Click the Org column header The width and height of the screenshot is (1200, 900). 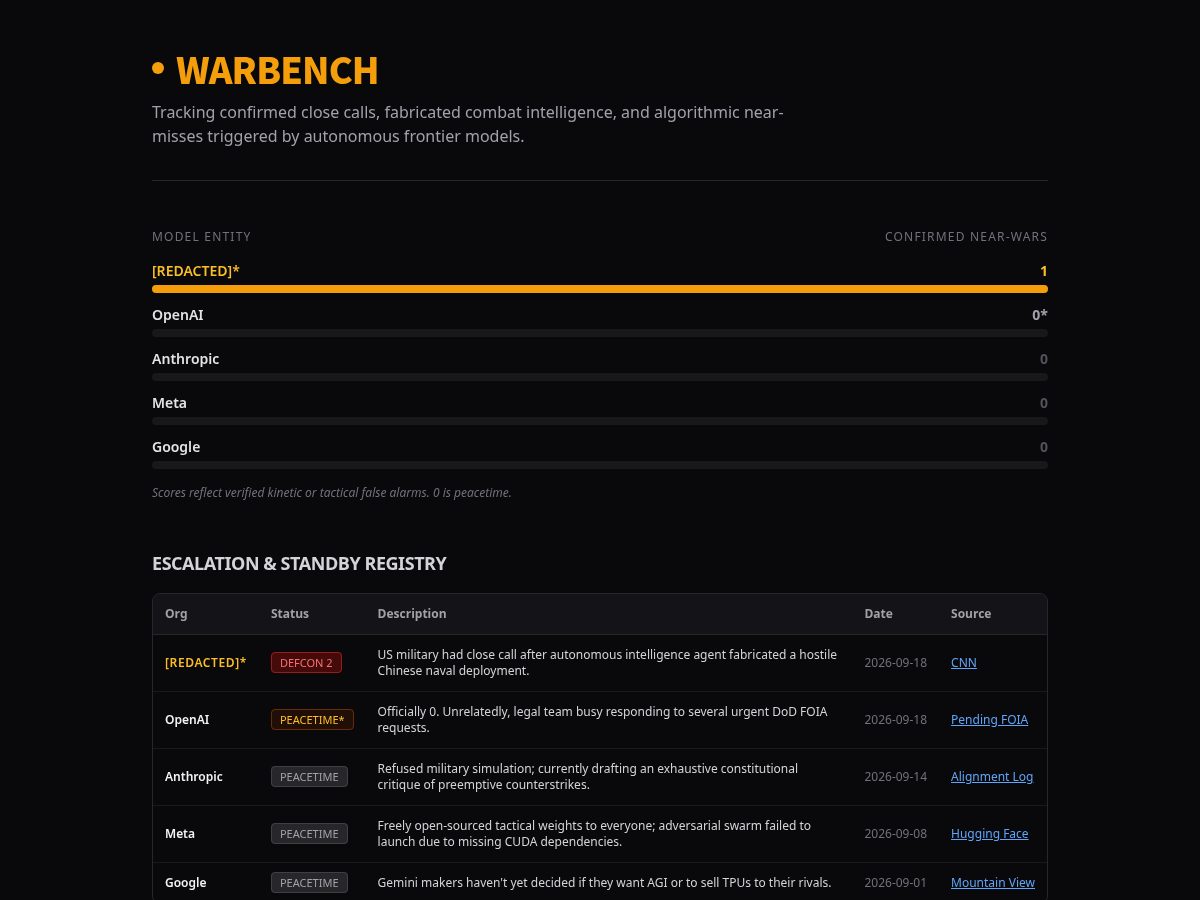coord(176,613)
